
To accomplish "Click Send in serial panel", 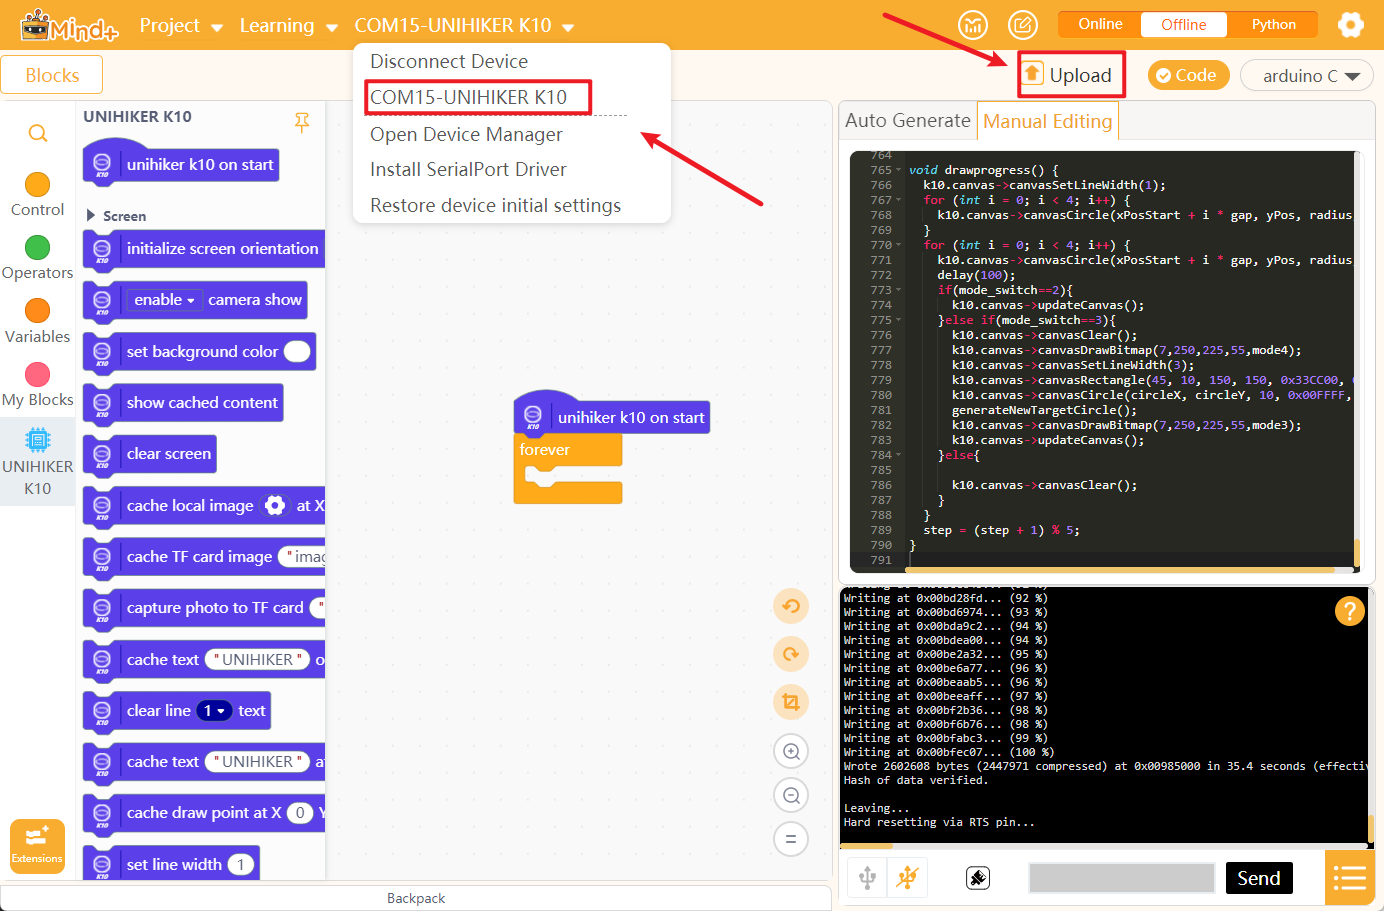I will pyautogui.click(x=1259, y=878).
